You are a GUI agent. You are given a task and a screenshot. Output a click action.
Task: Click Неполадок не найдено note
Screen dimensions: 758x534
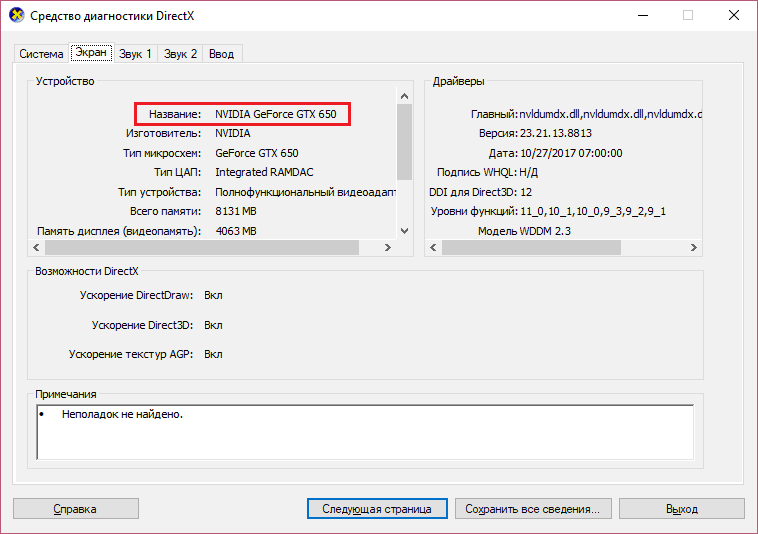click(122, 414)
